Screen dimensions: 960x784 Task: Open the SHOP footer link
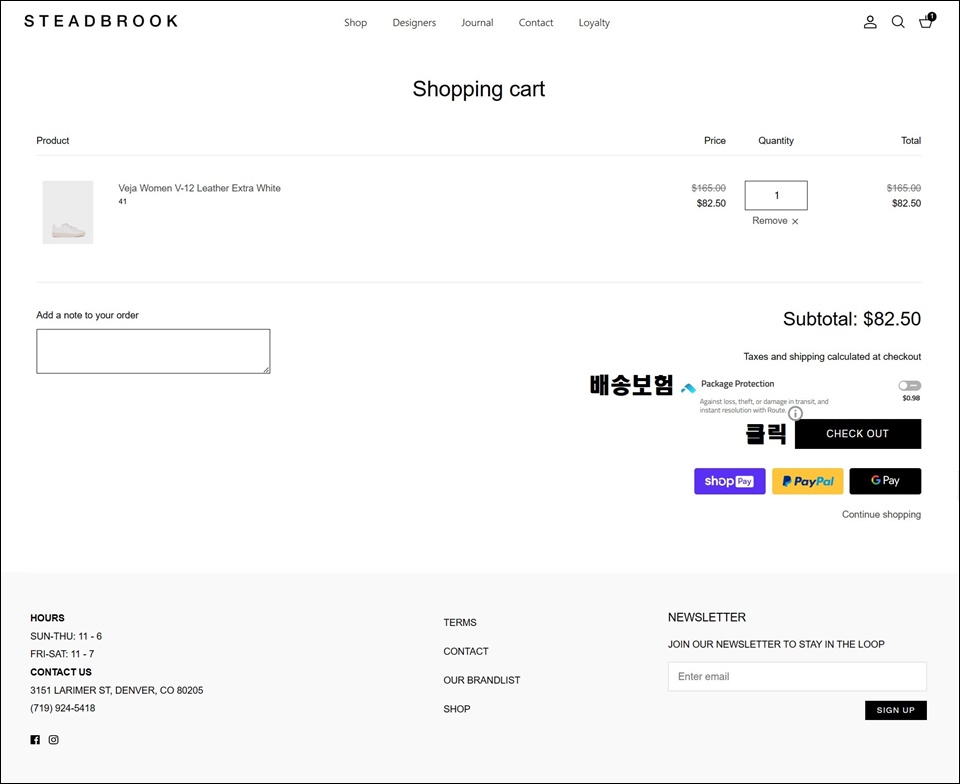(x=457, y=709)
